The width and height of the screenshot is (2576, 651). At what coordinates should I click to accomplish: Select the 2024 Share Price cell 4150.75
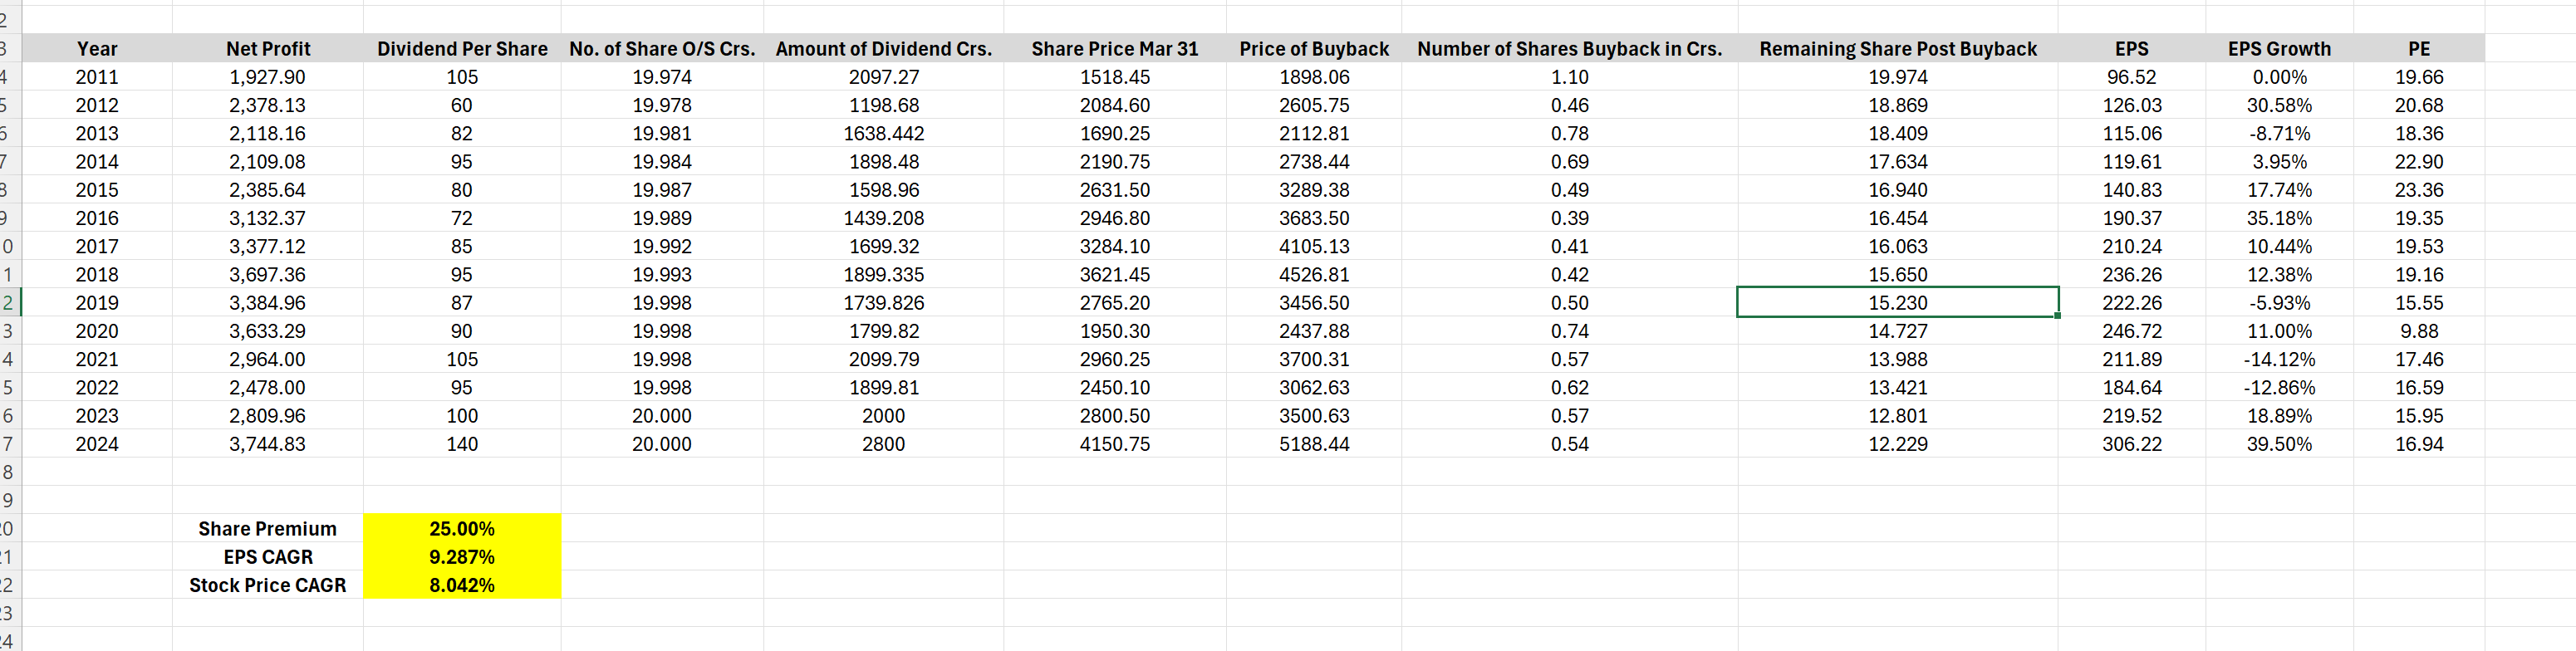coord(1114,444)
